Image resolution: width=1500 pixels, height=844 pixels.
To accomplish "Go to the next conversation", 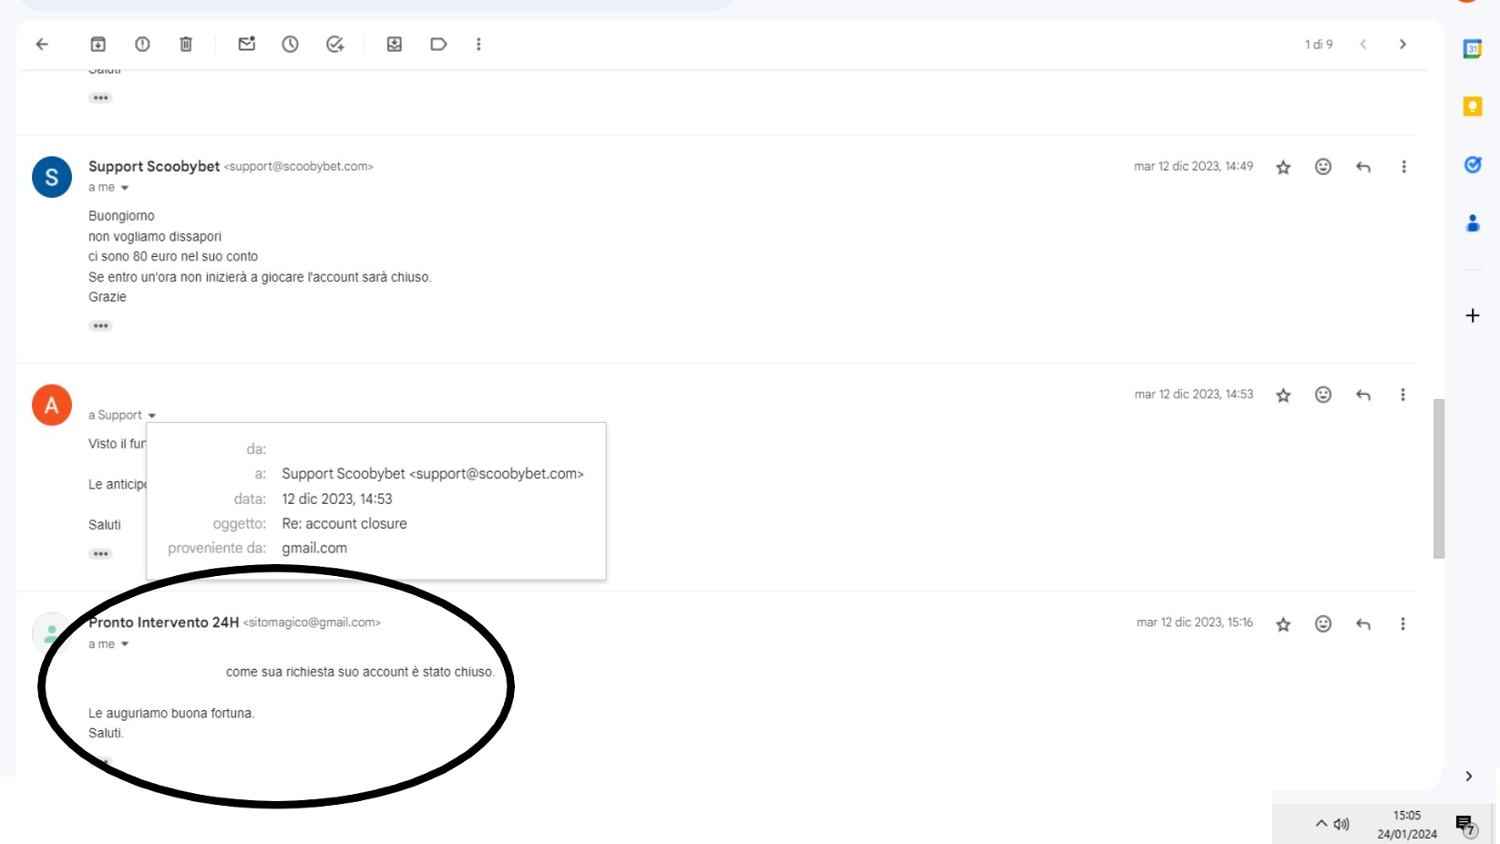I will click(1402, 44).
